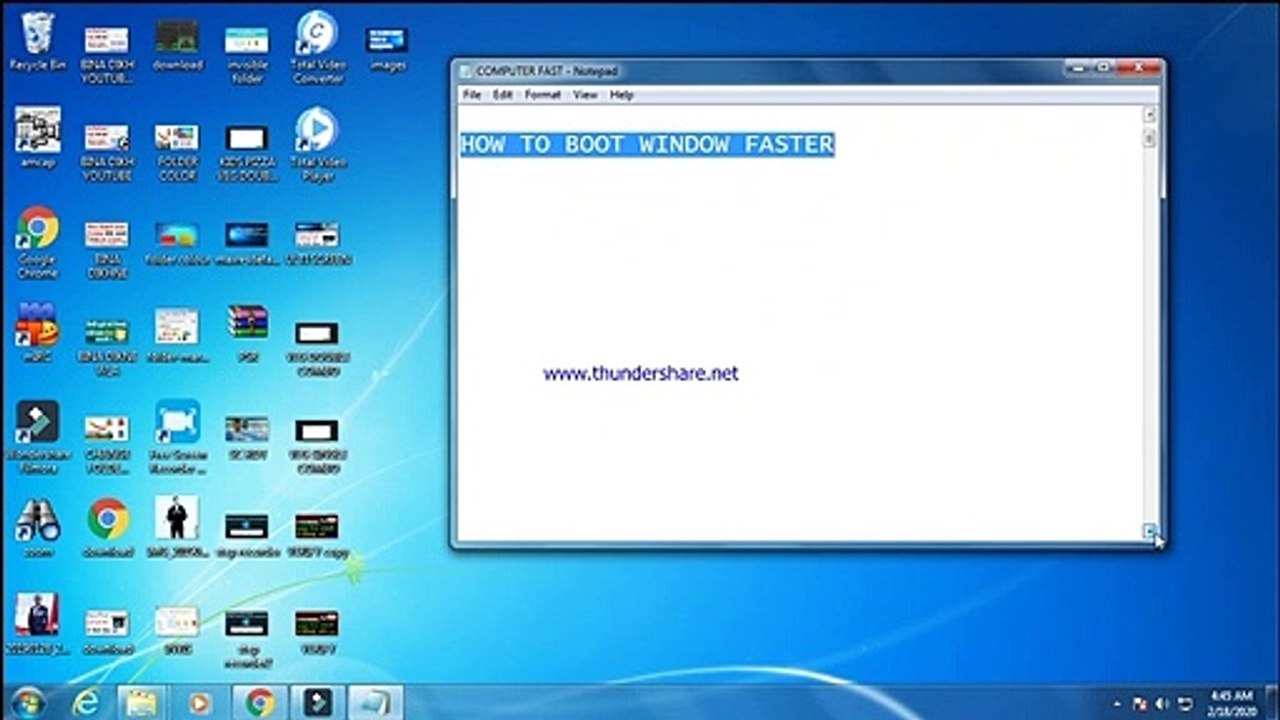Click the Windows Start button
The height and width of the screenshot is (720, 1280).
28,702
